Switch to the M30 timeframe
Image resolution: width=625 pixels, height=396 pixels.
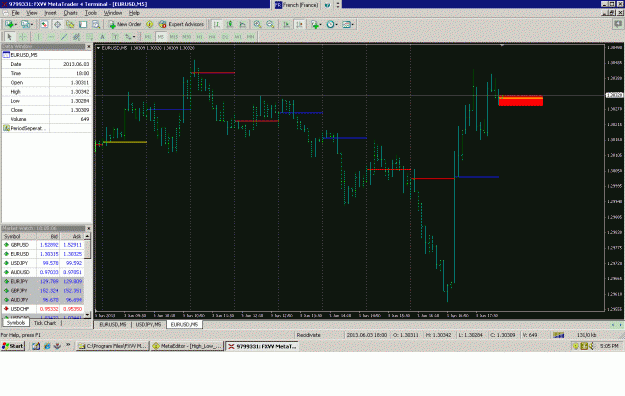187,37
